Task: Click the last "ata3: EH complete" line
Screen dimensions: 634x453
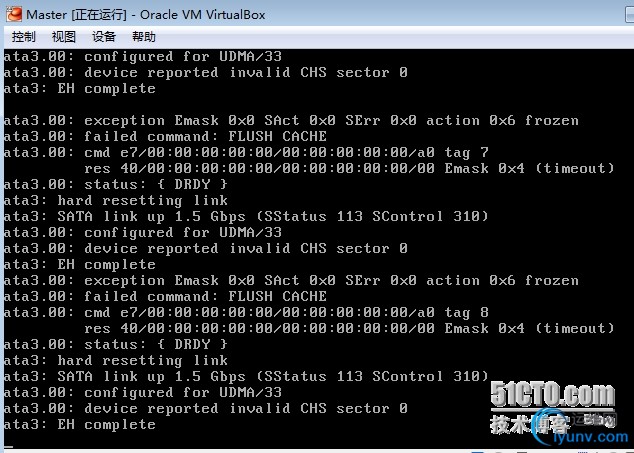Action: (80, 424)
